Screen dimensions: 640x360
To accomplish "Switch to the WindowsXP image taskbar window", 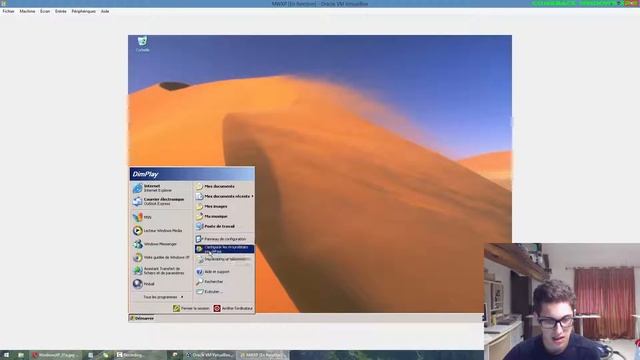I will [x=56, y=355].
